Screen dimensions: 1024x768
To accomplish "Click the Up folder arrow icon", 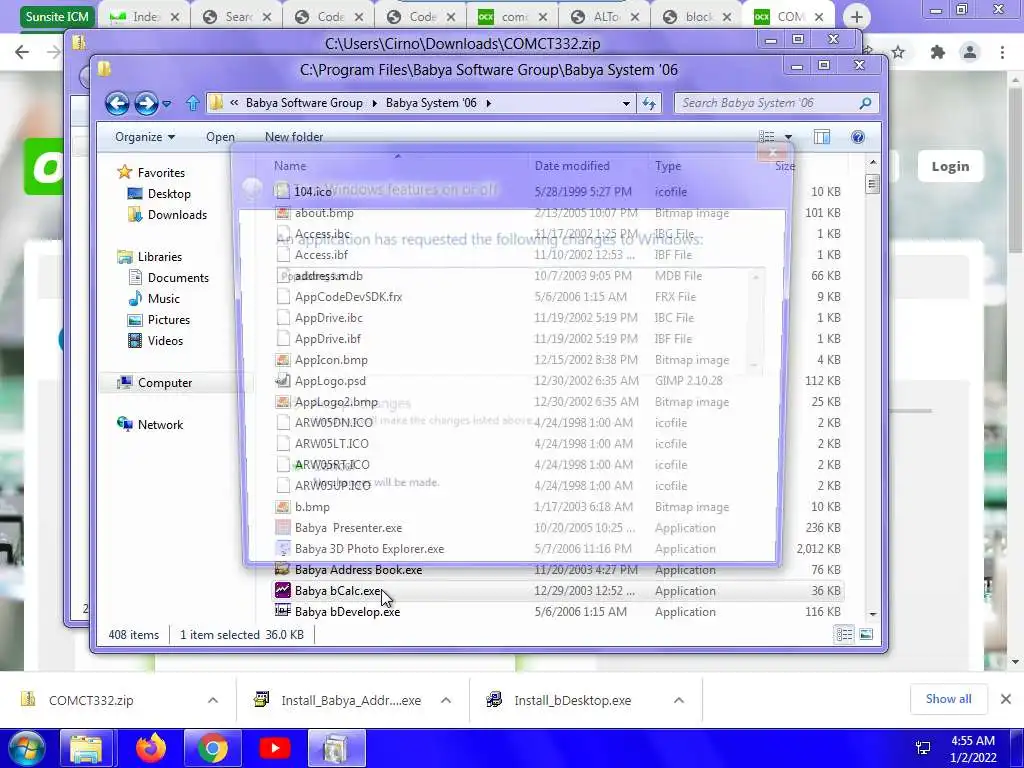I will (193, 103).
